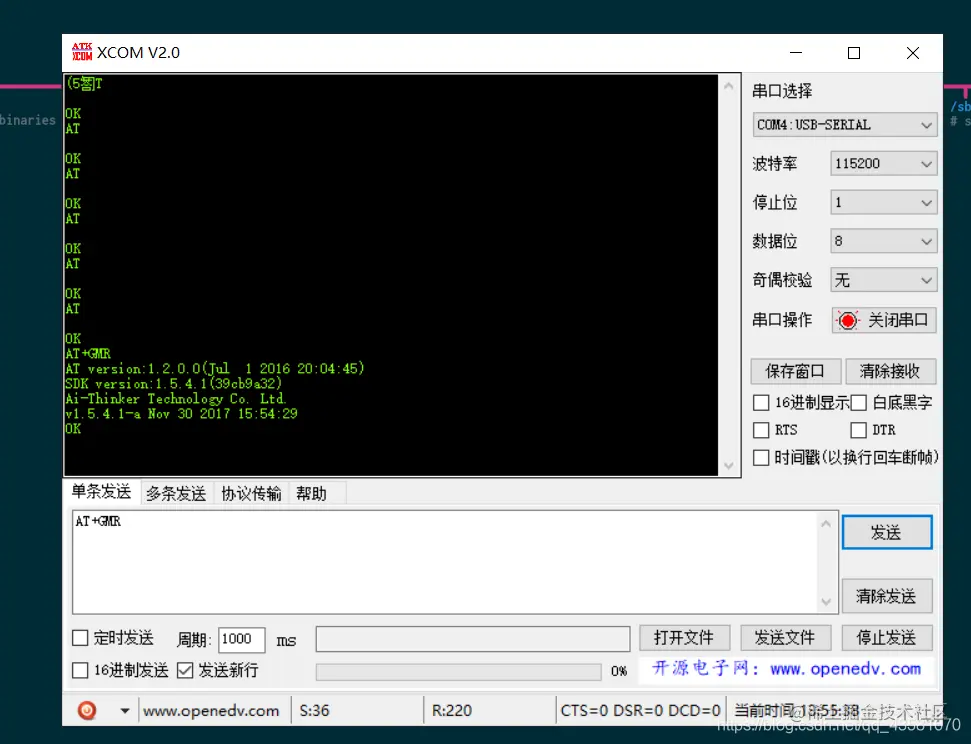Viewport: 971px width, 744px height.
Task: Click the XCOM app icon in title bar
Action: [82, 52]
